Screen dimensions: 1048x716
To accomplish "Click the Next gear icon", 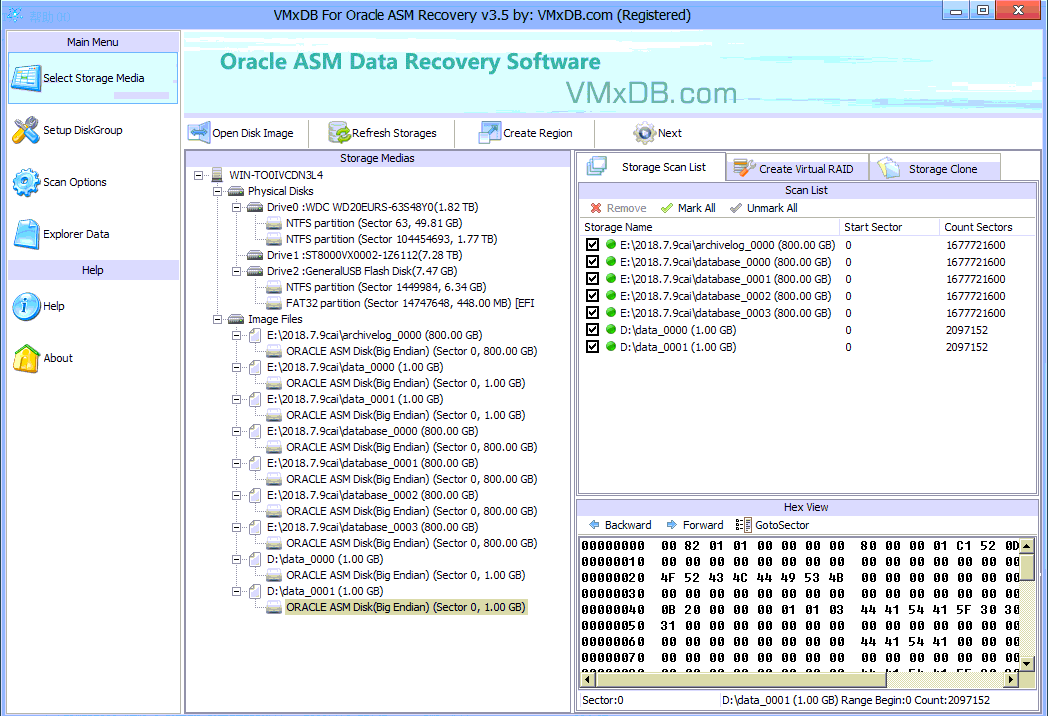I will pyautogui.click(x=644, y=132).
